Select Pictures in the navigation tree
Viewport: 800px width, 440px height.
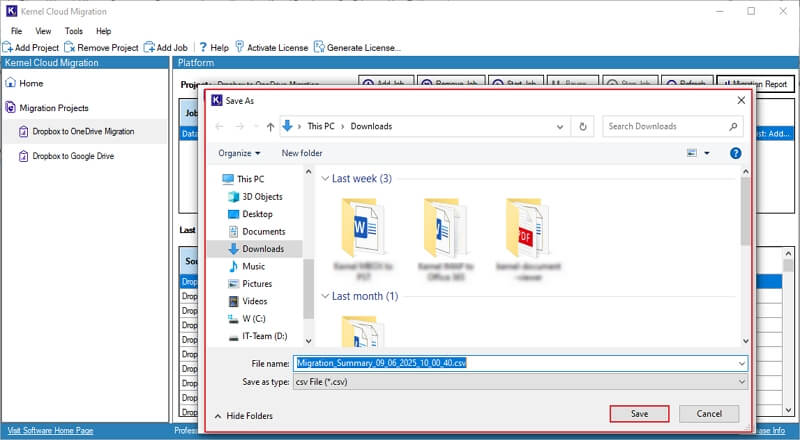[x=250, y=283]
